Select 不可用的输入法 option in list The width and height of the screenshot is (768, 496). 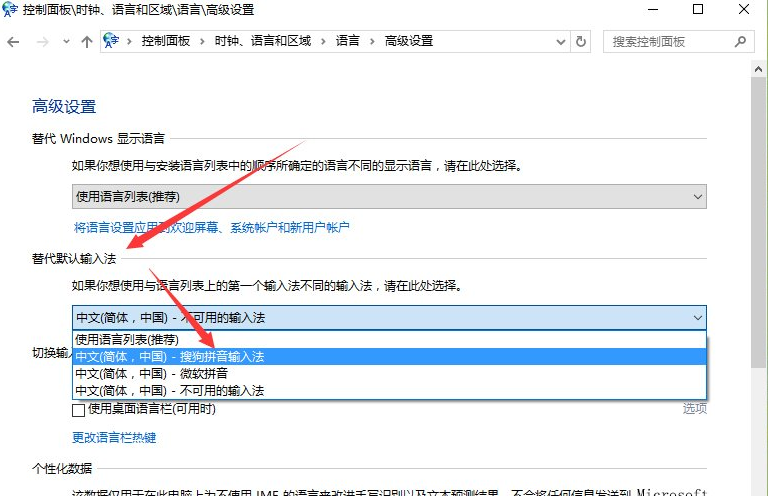pyautogui.click(x=170, y=390)
